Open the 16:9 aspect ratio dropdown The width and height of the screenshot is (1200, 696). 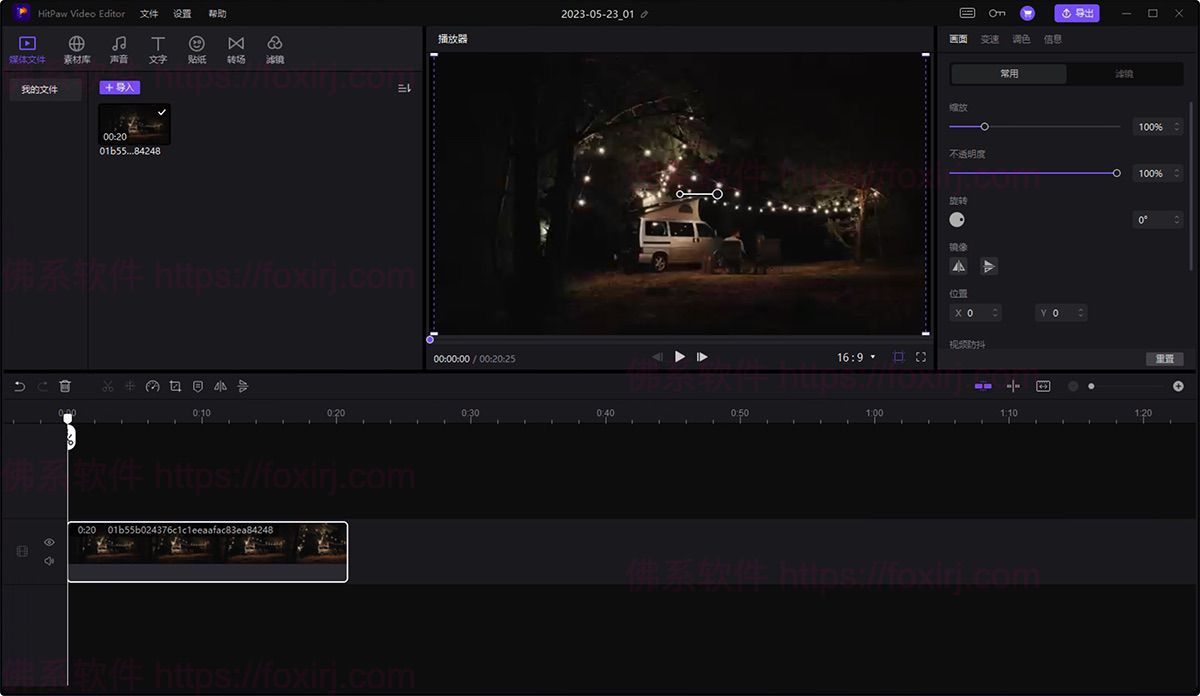[x=856, y=357]
